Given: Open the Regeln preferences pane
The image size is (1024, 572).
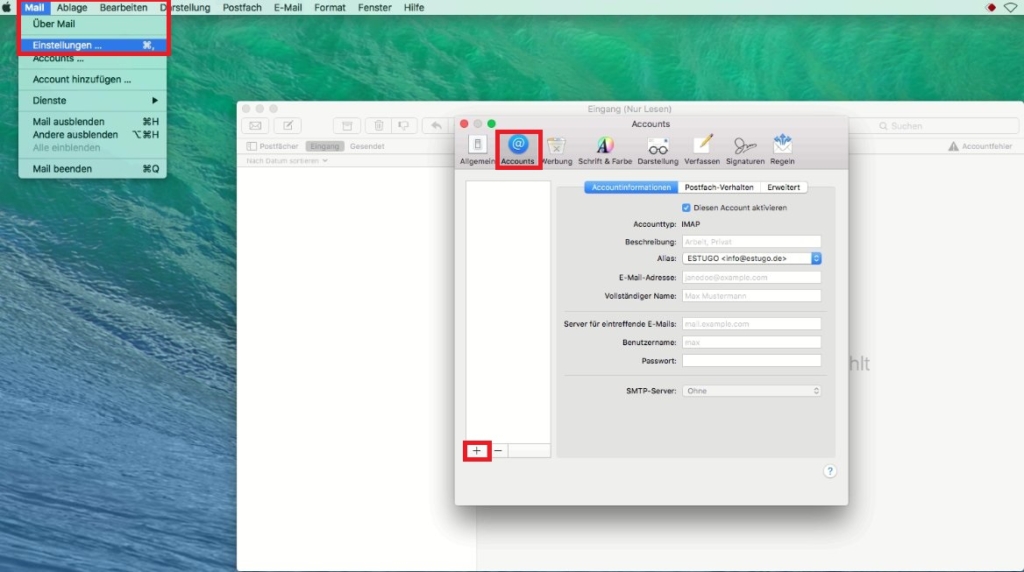Looking at the screenshot, I should pyautogui.click(x=782, y=149).
